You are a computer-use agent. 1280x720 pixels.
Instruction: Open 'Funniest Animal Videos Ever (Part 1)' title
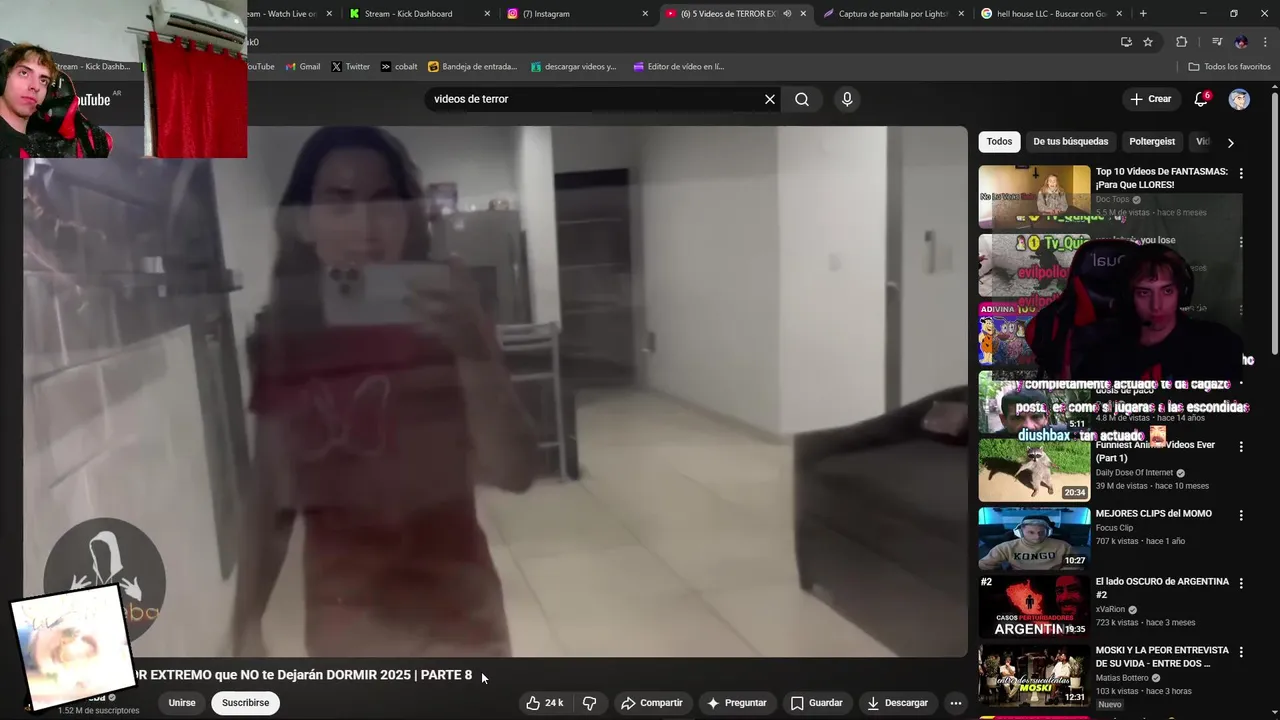[1155, 451]
